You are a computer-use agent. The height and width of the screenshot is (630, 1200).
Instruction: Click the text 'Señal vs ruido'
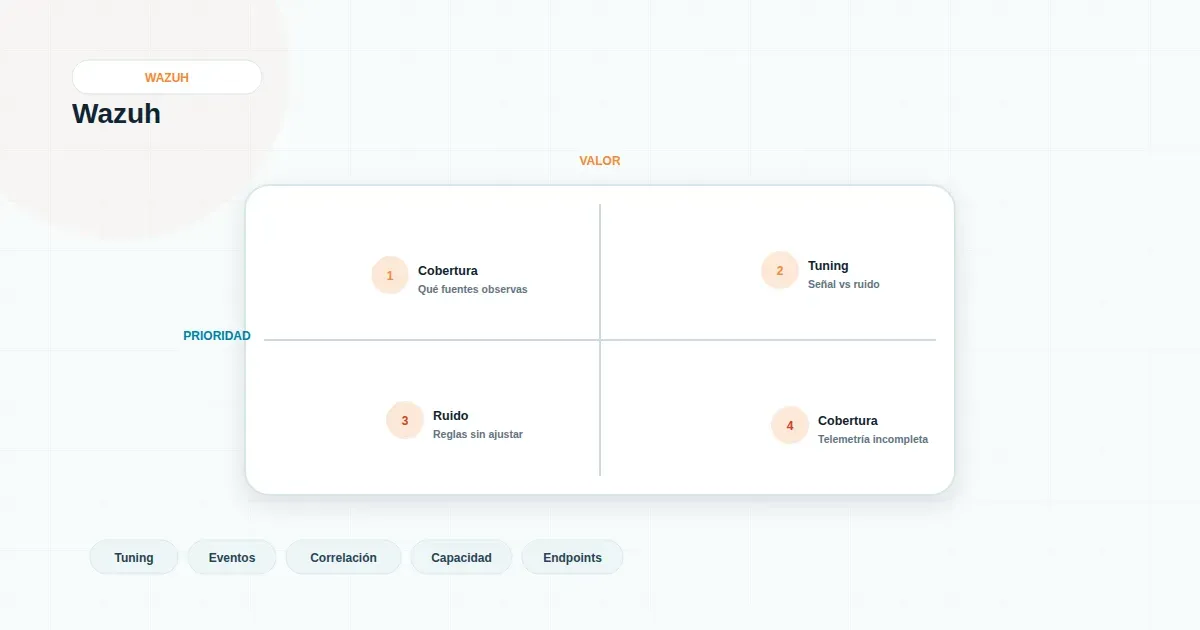[x=844, y=284]
